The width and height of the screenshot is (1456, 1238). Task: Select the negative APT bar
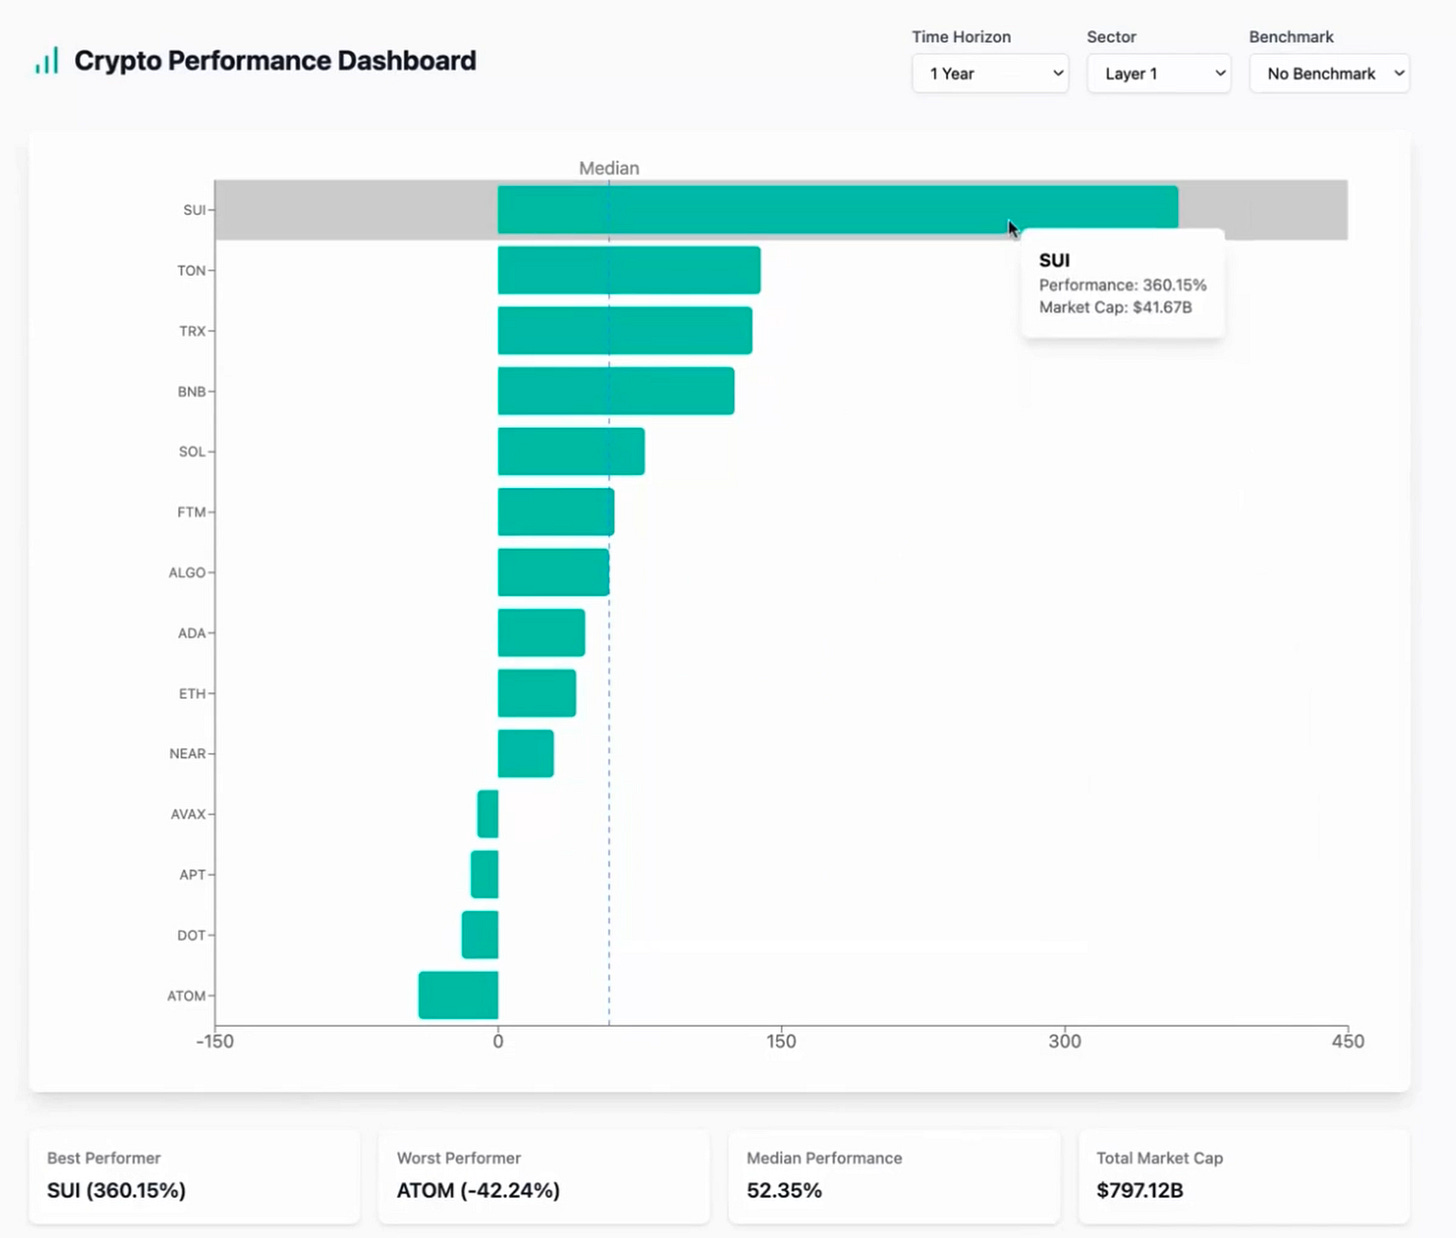click(x=485, y=874)
